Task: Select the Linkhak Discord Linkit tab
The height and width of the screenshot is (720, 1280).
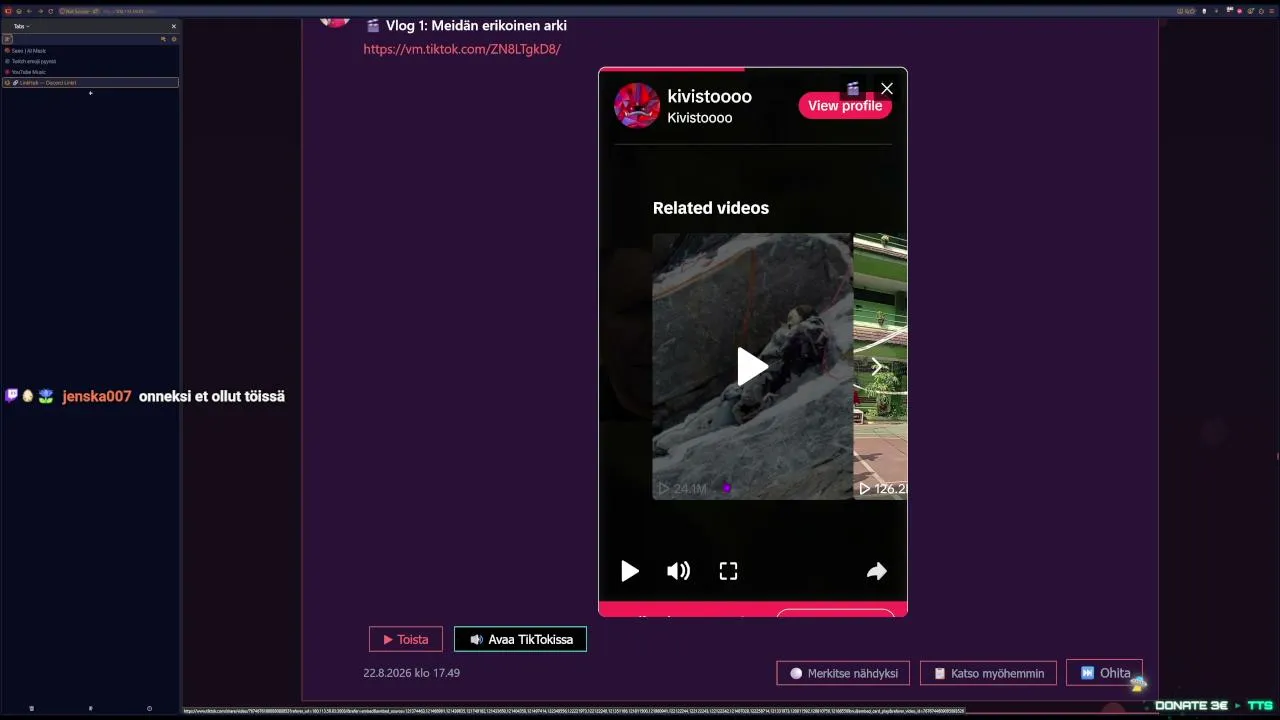Action: pyautogui.click(x=90, y=82)
